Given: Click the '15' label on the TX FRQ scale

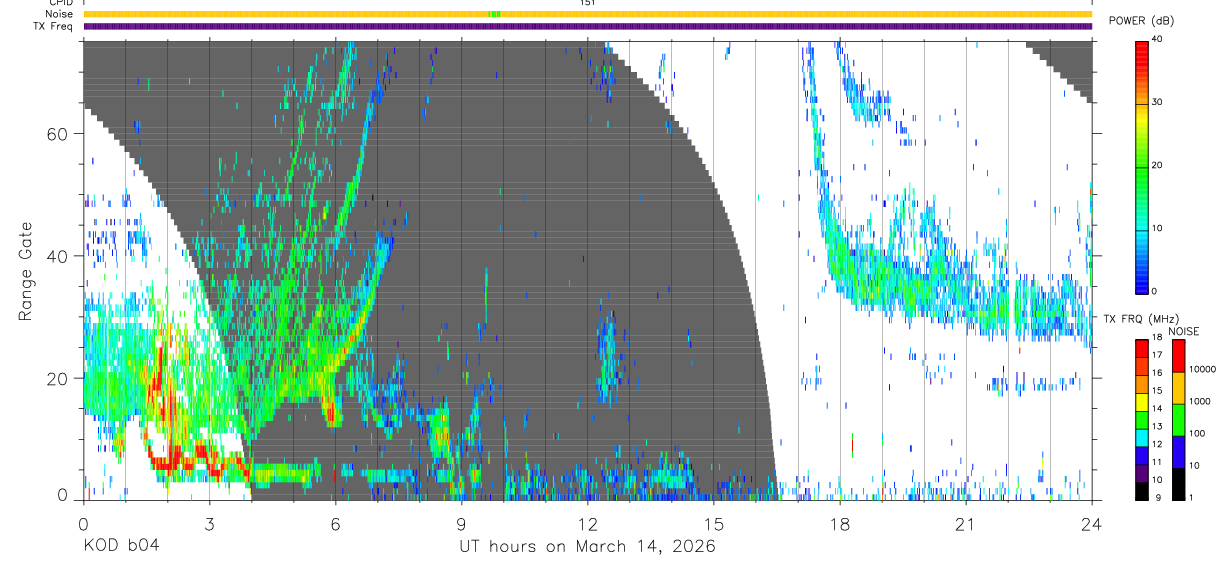Looking at the screenshot, I should tap(1158, 391).
